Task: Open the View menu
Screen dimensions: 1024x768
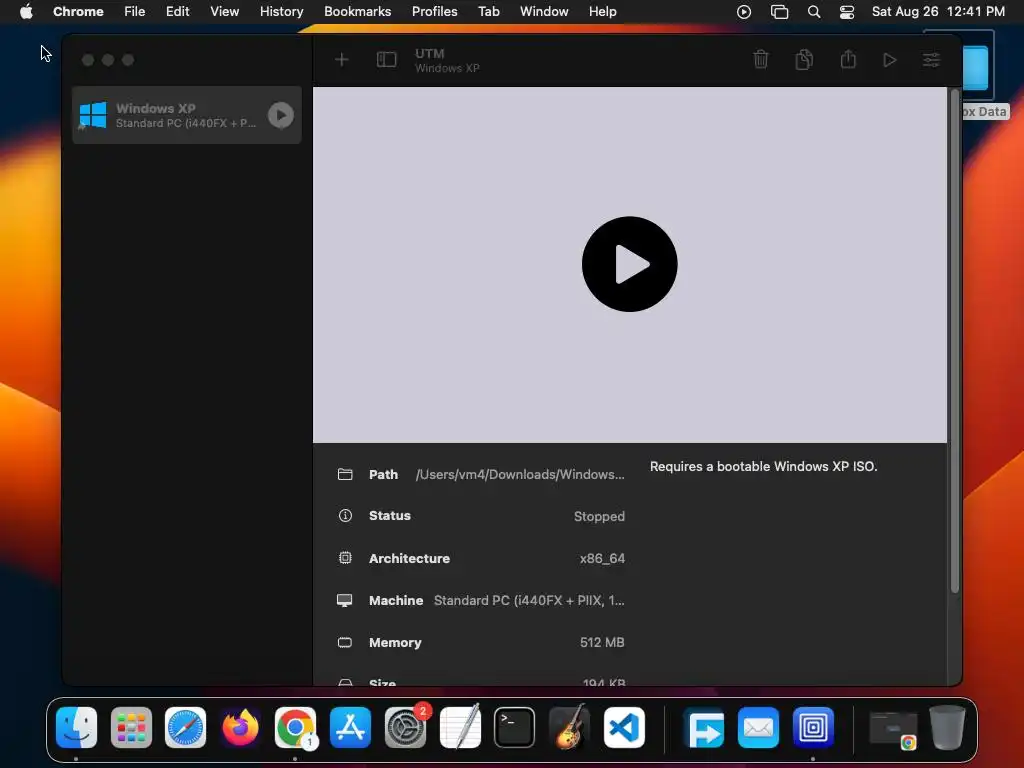Action: coord(225,12)
